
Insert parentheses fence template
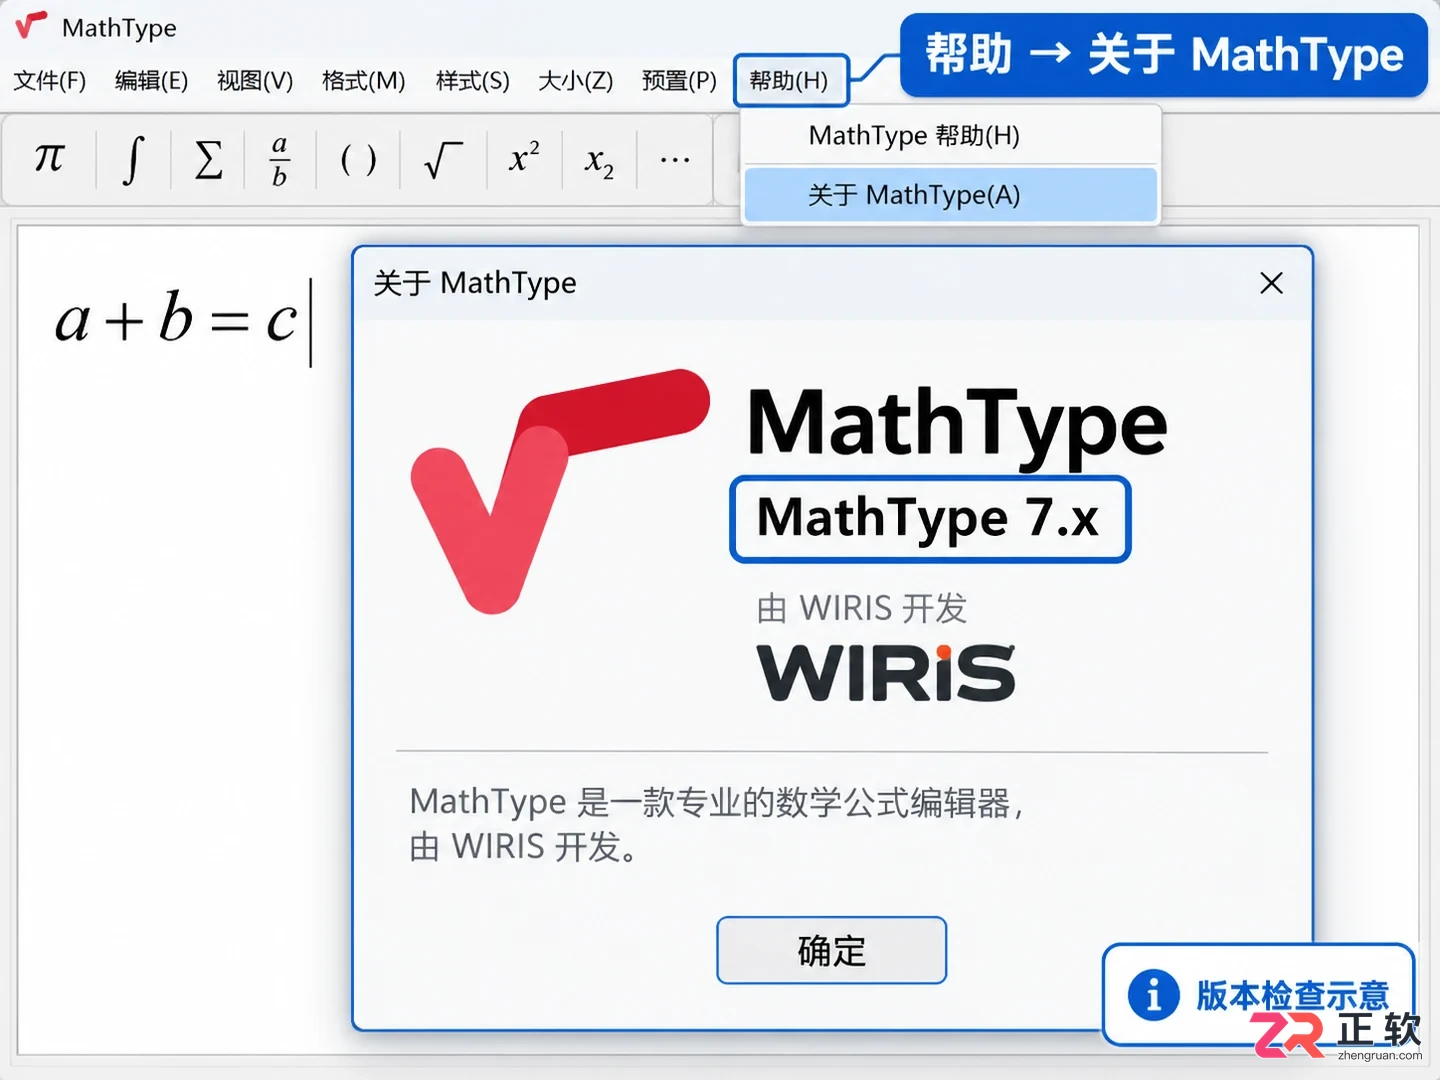358,159
